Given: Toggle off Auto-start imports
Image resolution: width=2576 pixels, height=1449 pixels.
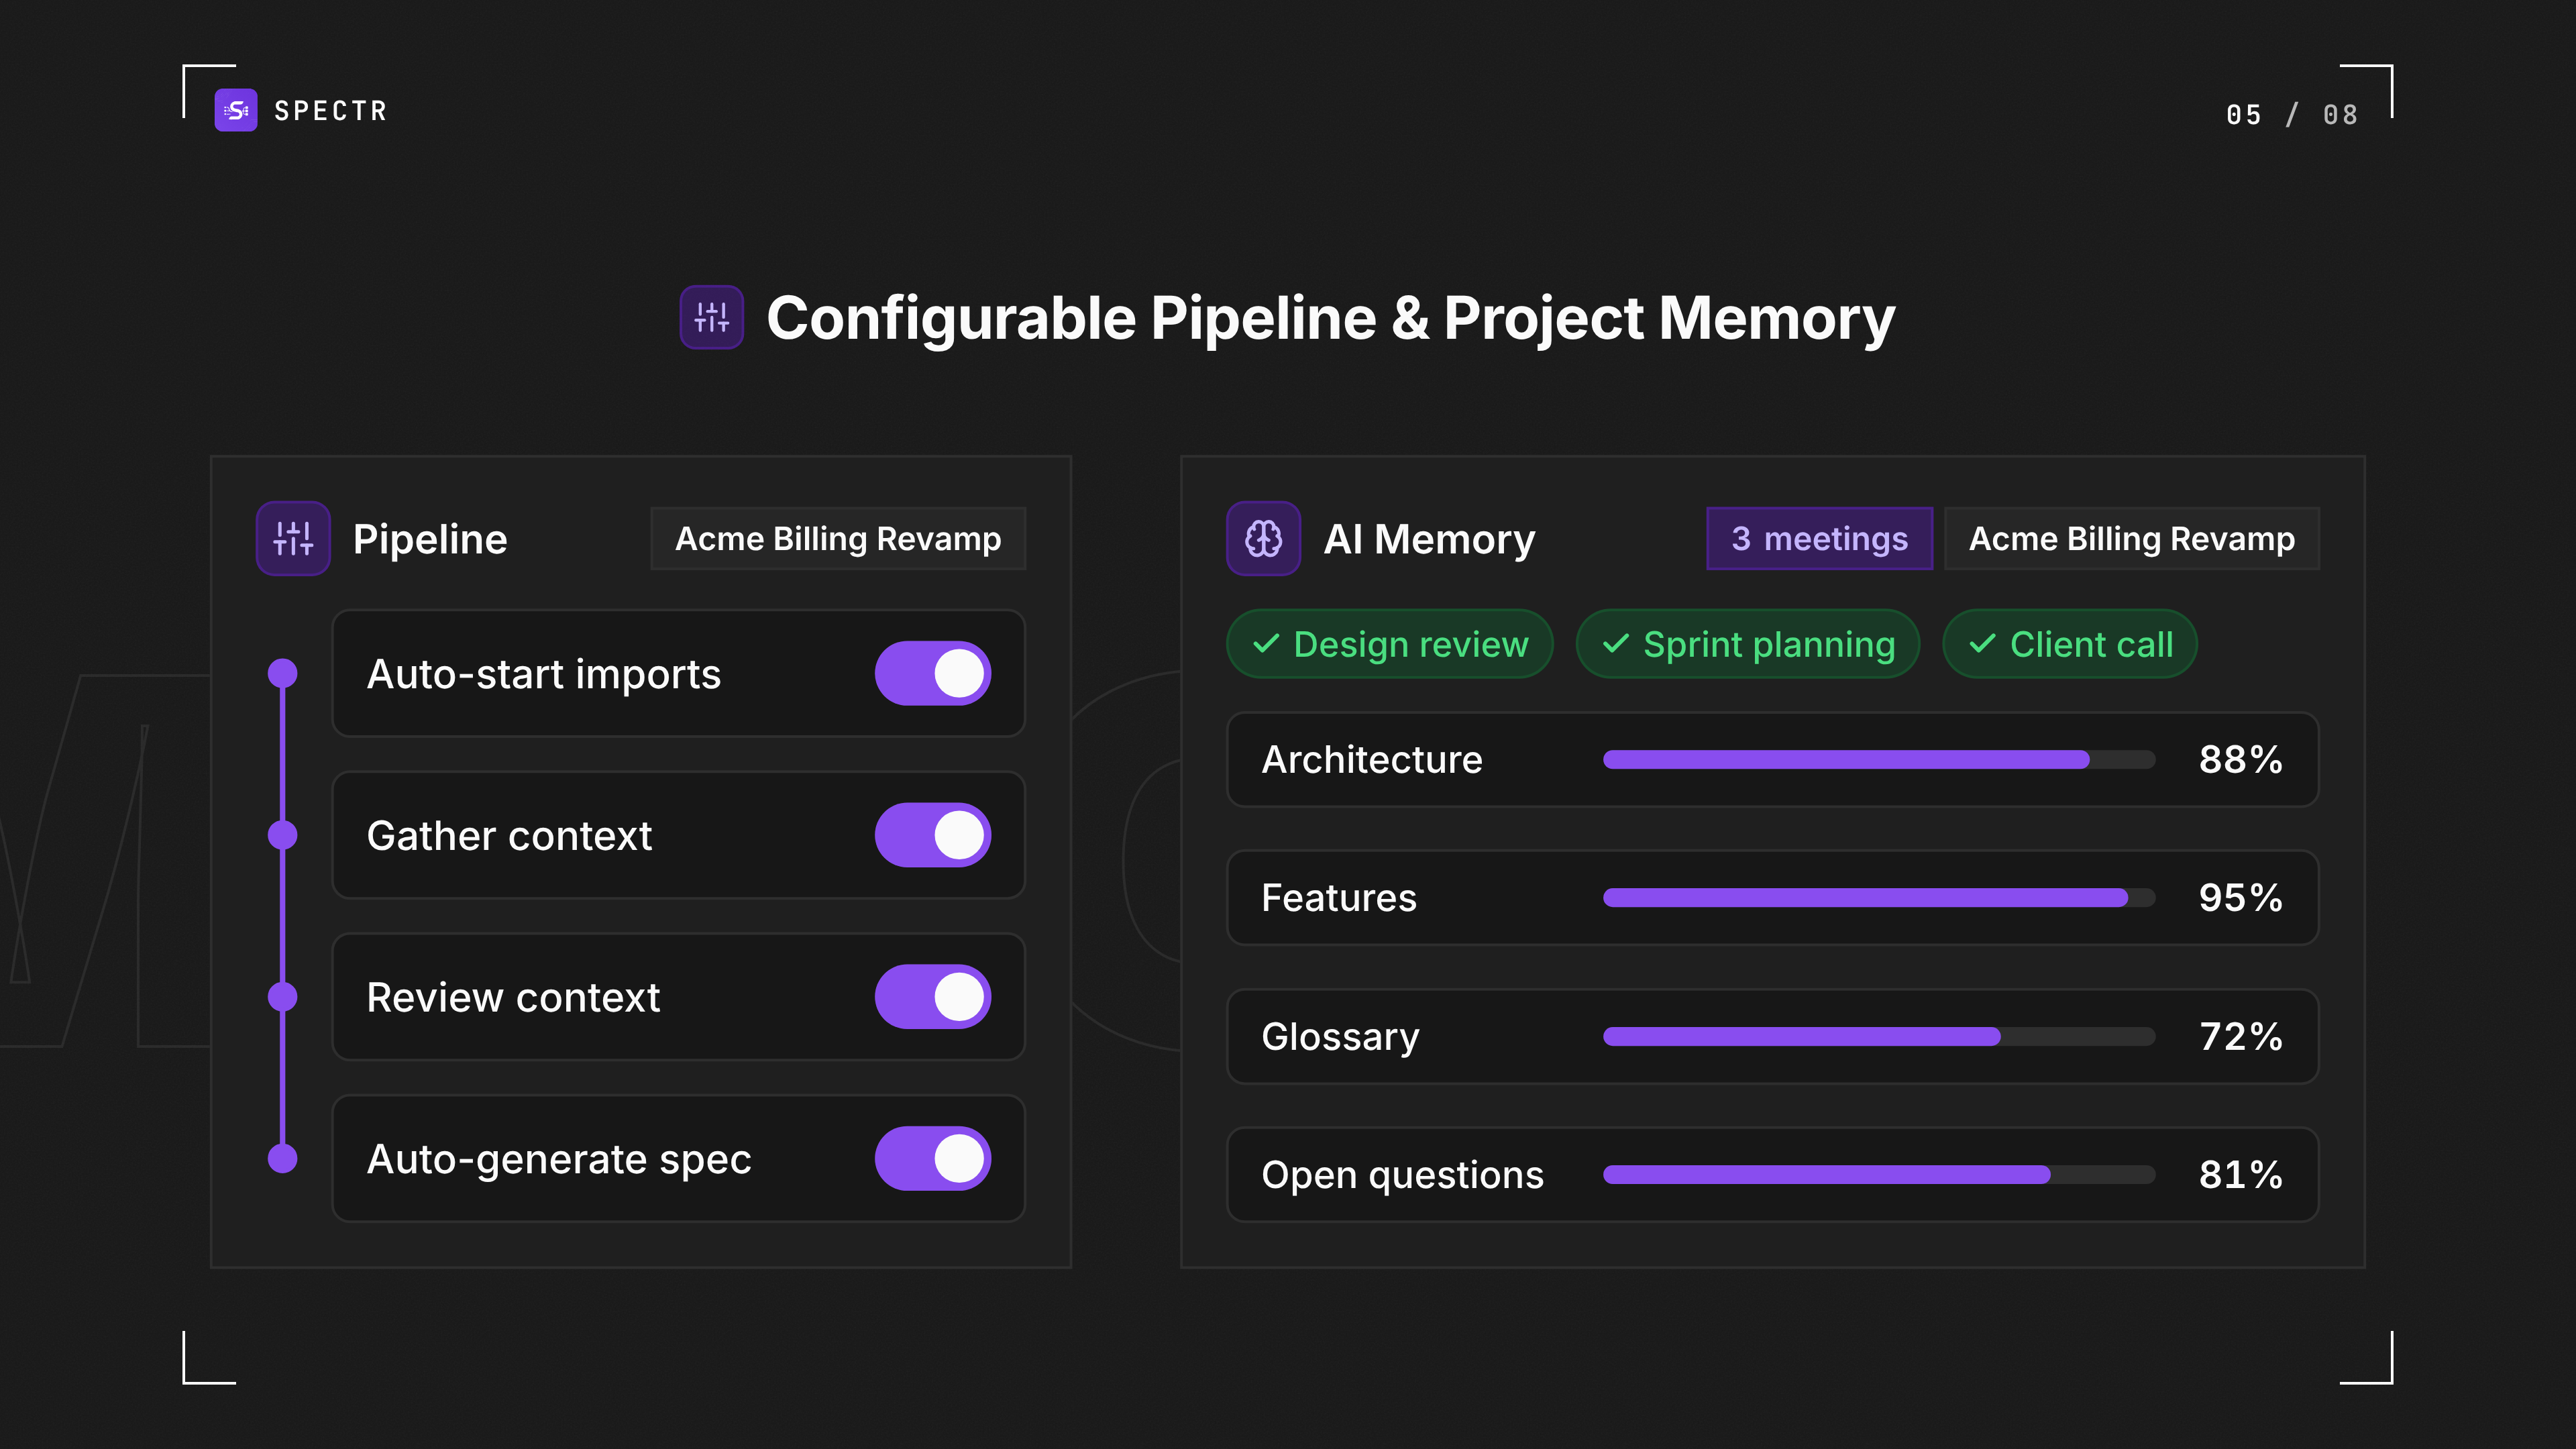Looking at the screenshot, I should (x=932, y=673).
